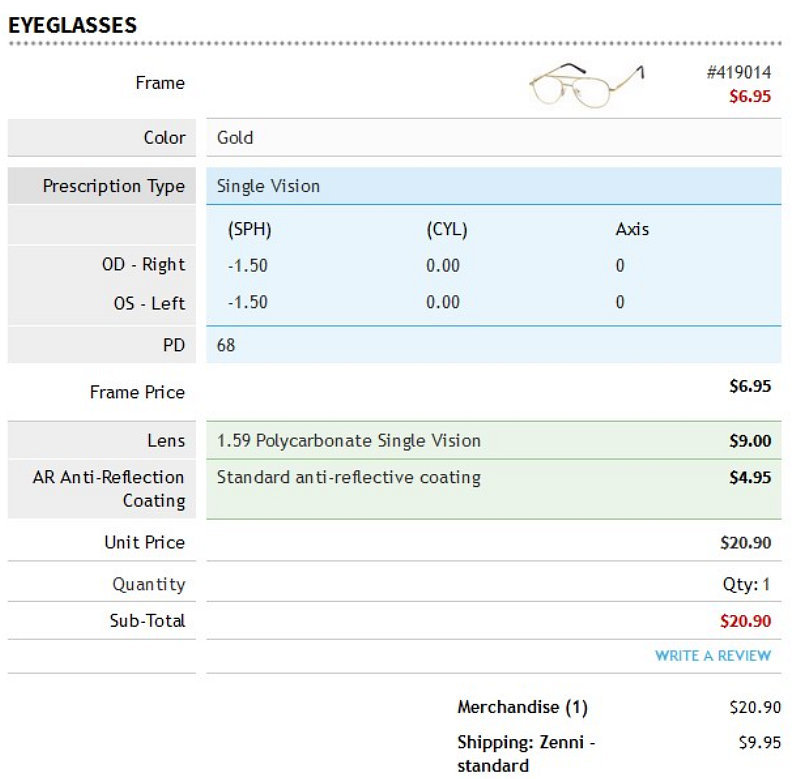
Task: Select the 1.59 Polycarbonate Single Vision lens
Action: [348, 441]
